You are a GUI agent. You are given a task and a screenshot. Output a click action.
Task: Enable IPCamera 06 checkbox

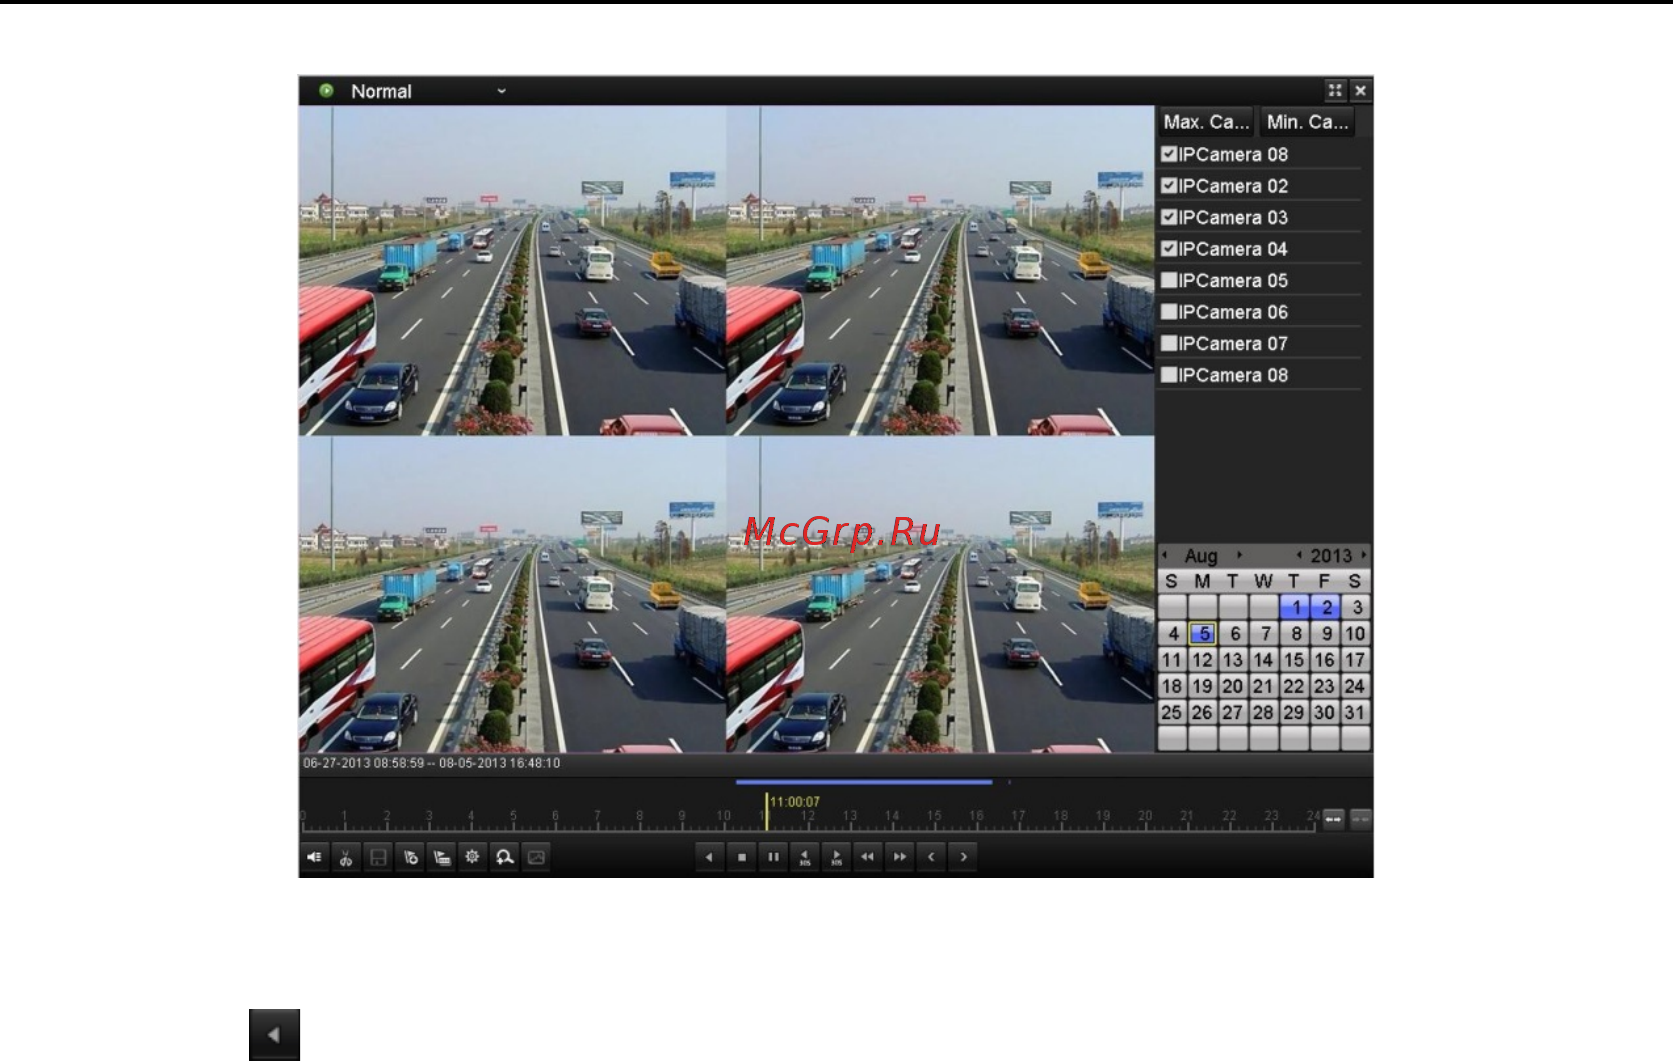click(x=1168, y=312)
